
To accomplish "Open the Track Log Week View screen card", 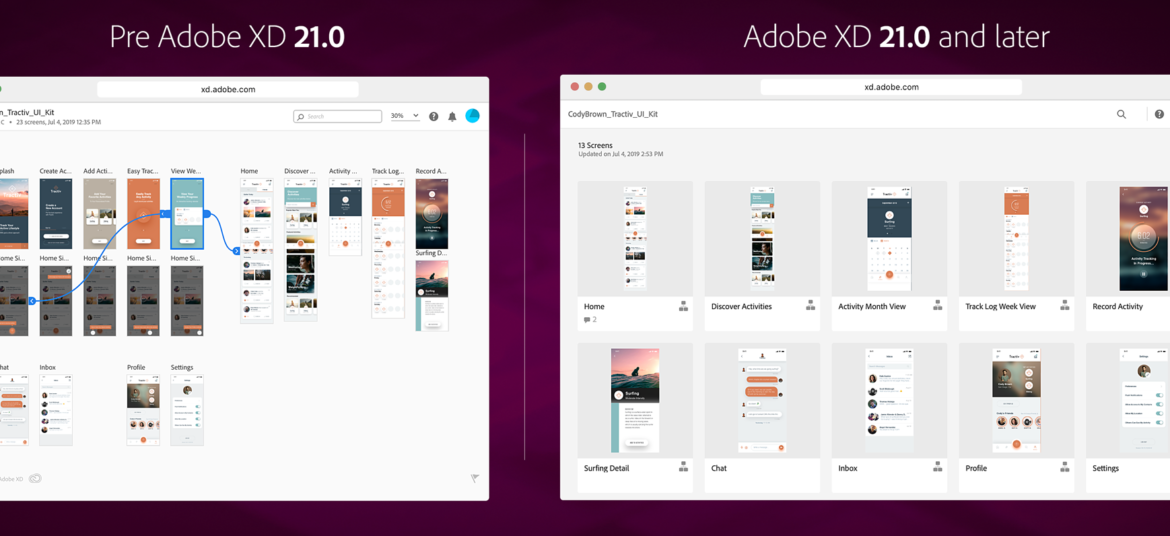I will click(x=1016, y=256).
